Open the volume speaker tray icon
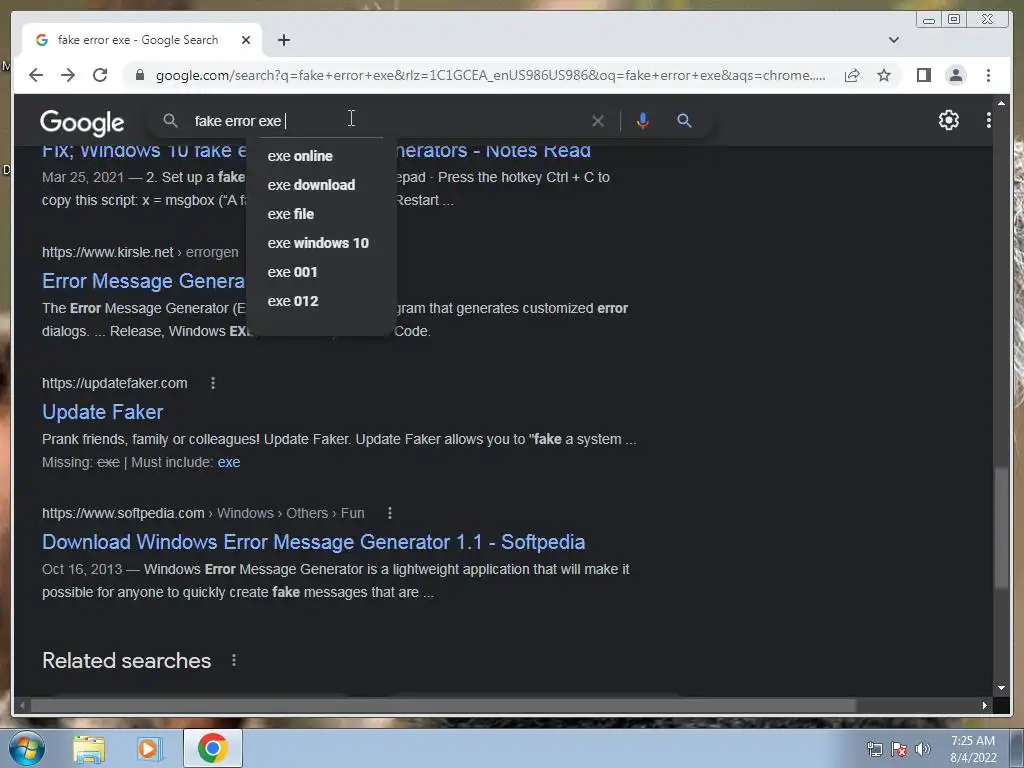1024x768 pixels. (923, 749)
